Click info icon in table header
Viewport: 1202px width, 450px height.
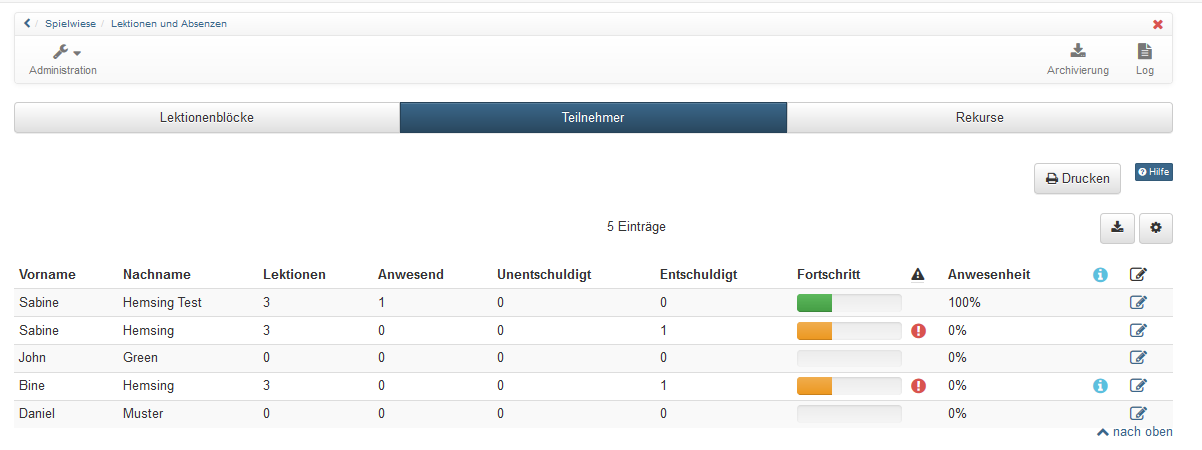coord(1100,275)
